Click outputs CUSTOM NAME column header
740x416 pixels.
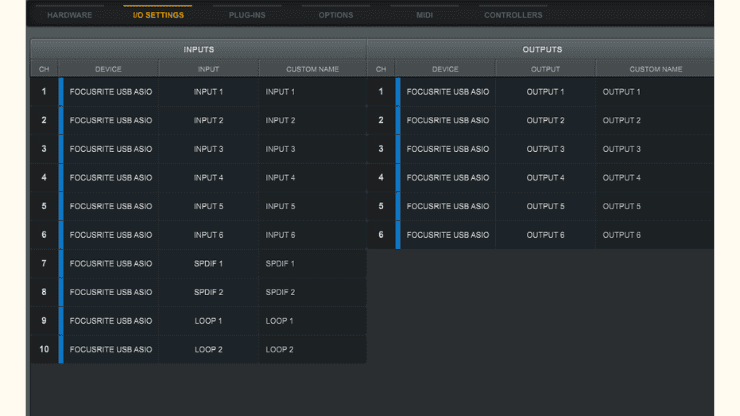coord(655,69)
